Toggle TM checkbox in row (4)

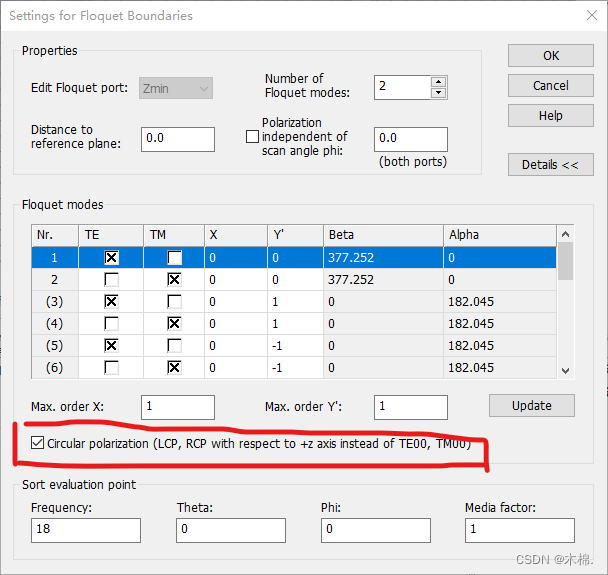(174, 323)
